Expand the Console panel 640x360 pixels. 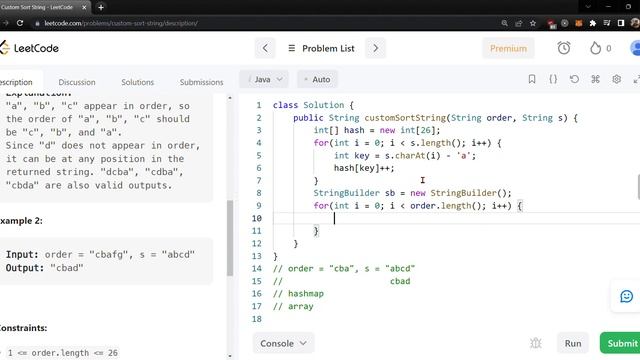coord(283,343)
